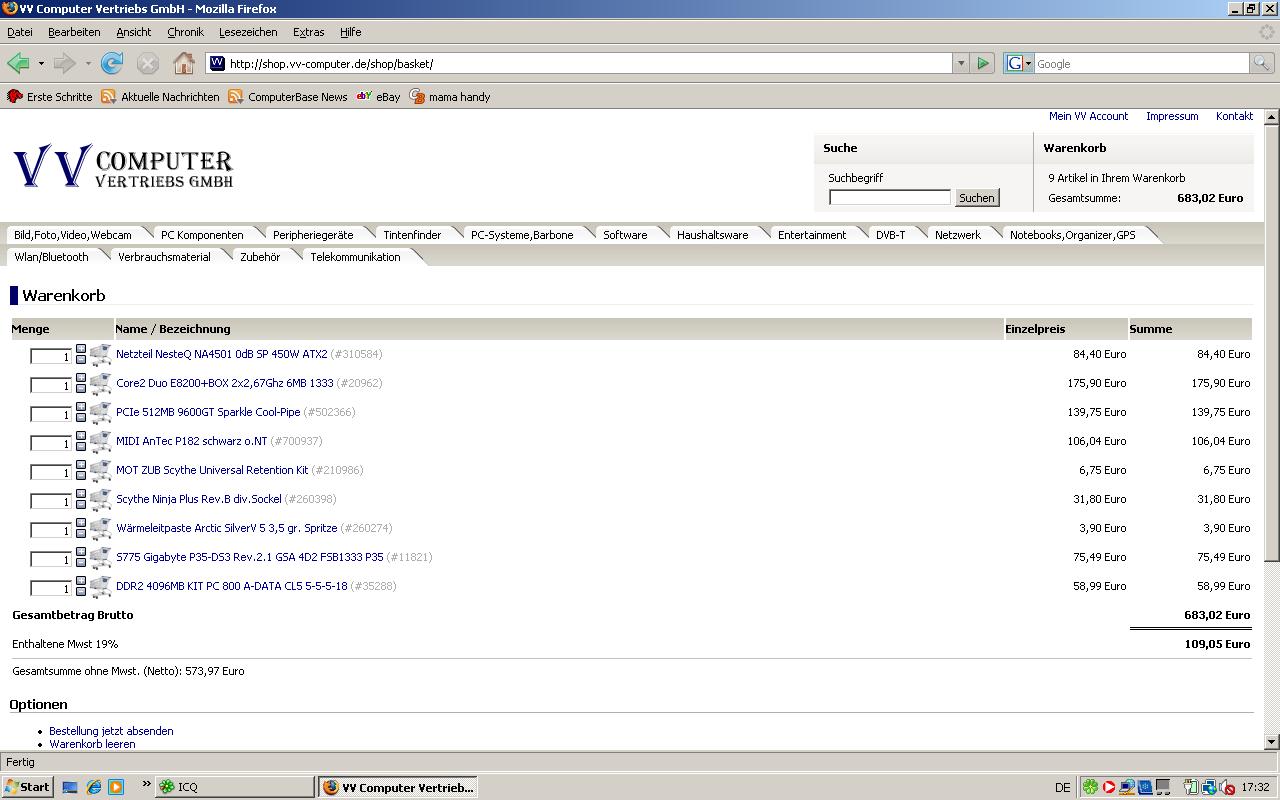Image resolution: width=1280 pixels, height=800 pixels.
Task: Switch to the ICQ taskbar window
Action: 234,787
